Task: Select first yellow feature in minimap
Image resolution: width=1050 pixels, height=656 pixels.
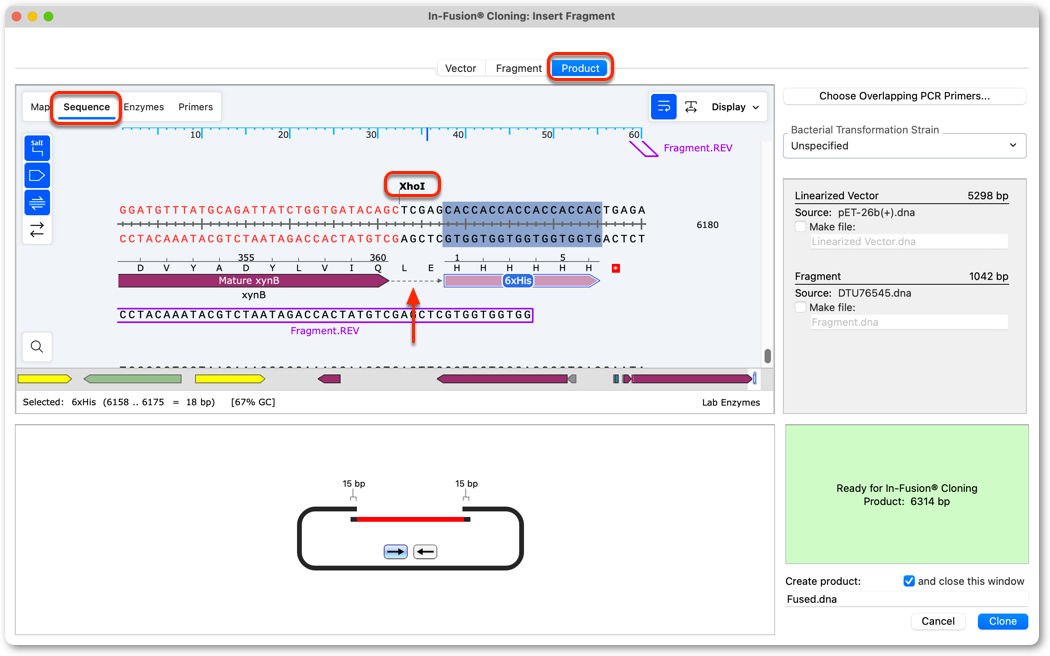Action: [x=44, y=379]
